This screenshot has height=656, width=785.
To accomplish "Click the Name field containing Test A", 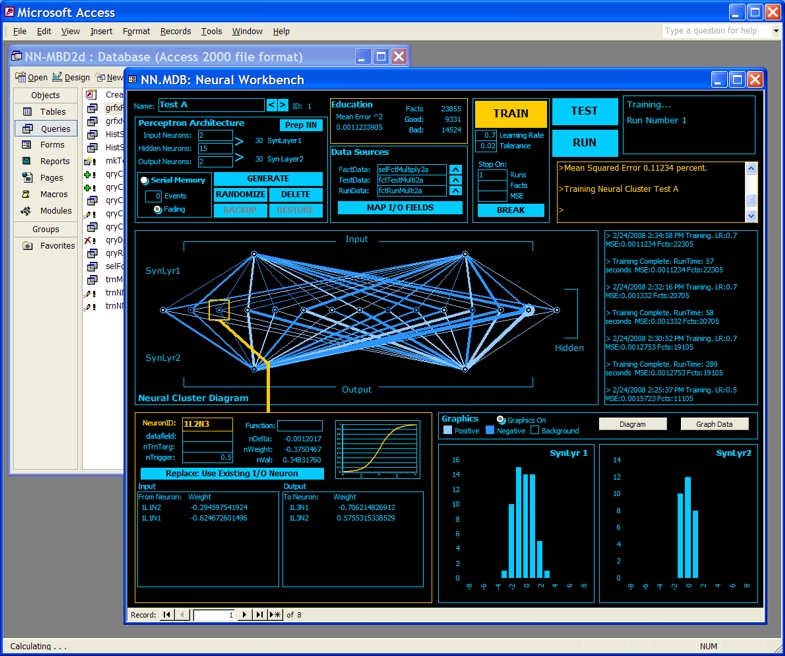I will pos(211,105).
